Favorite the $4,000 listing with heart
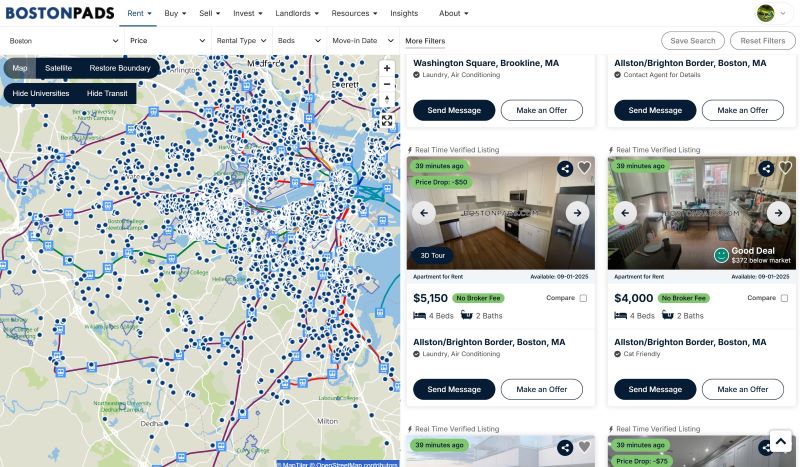 click(x=785, y=167)
